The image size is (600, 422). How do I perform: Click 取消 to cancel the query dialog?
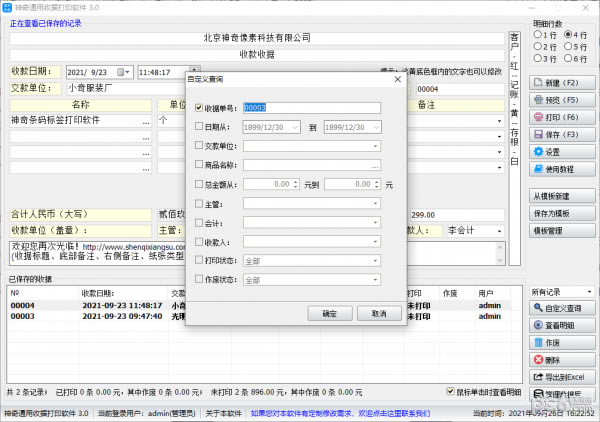[x=378, y=313]
